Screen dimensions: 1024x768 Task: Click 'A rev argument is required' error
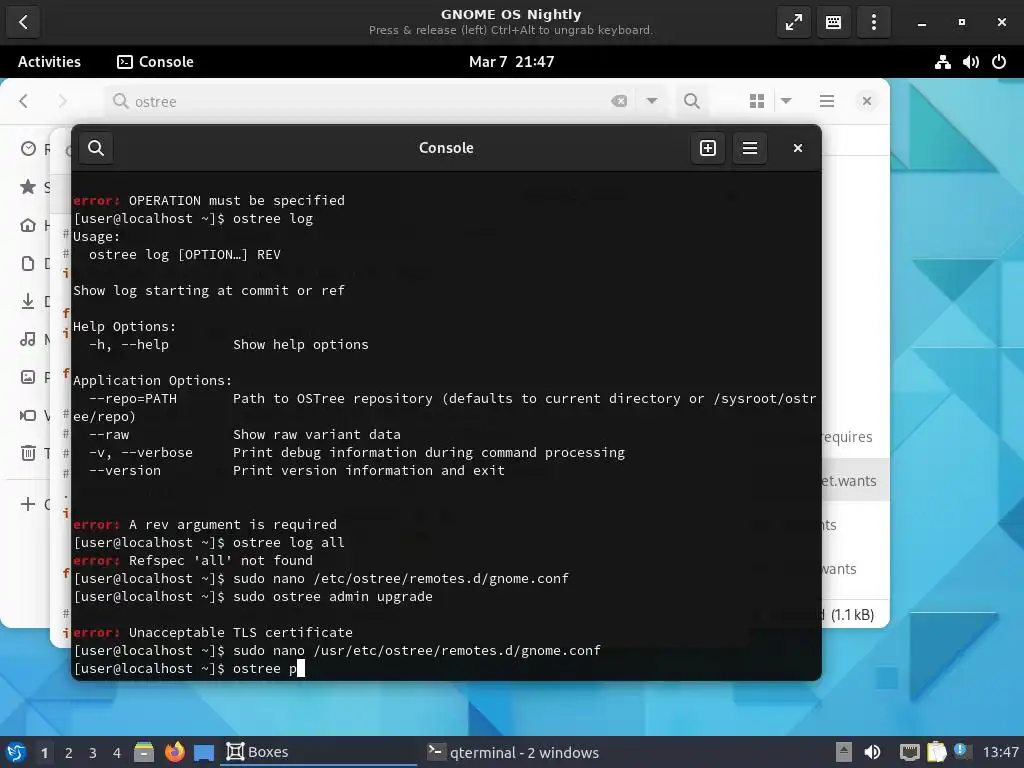click(x=232, y=525)
